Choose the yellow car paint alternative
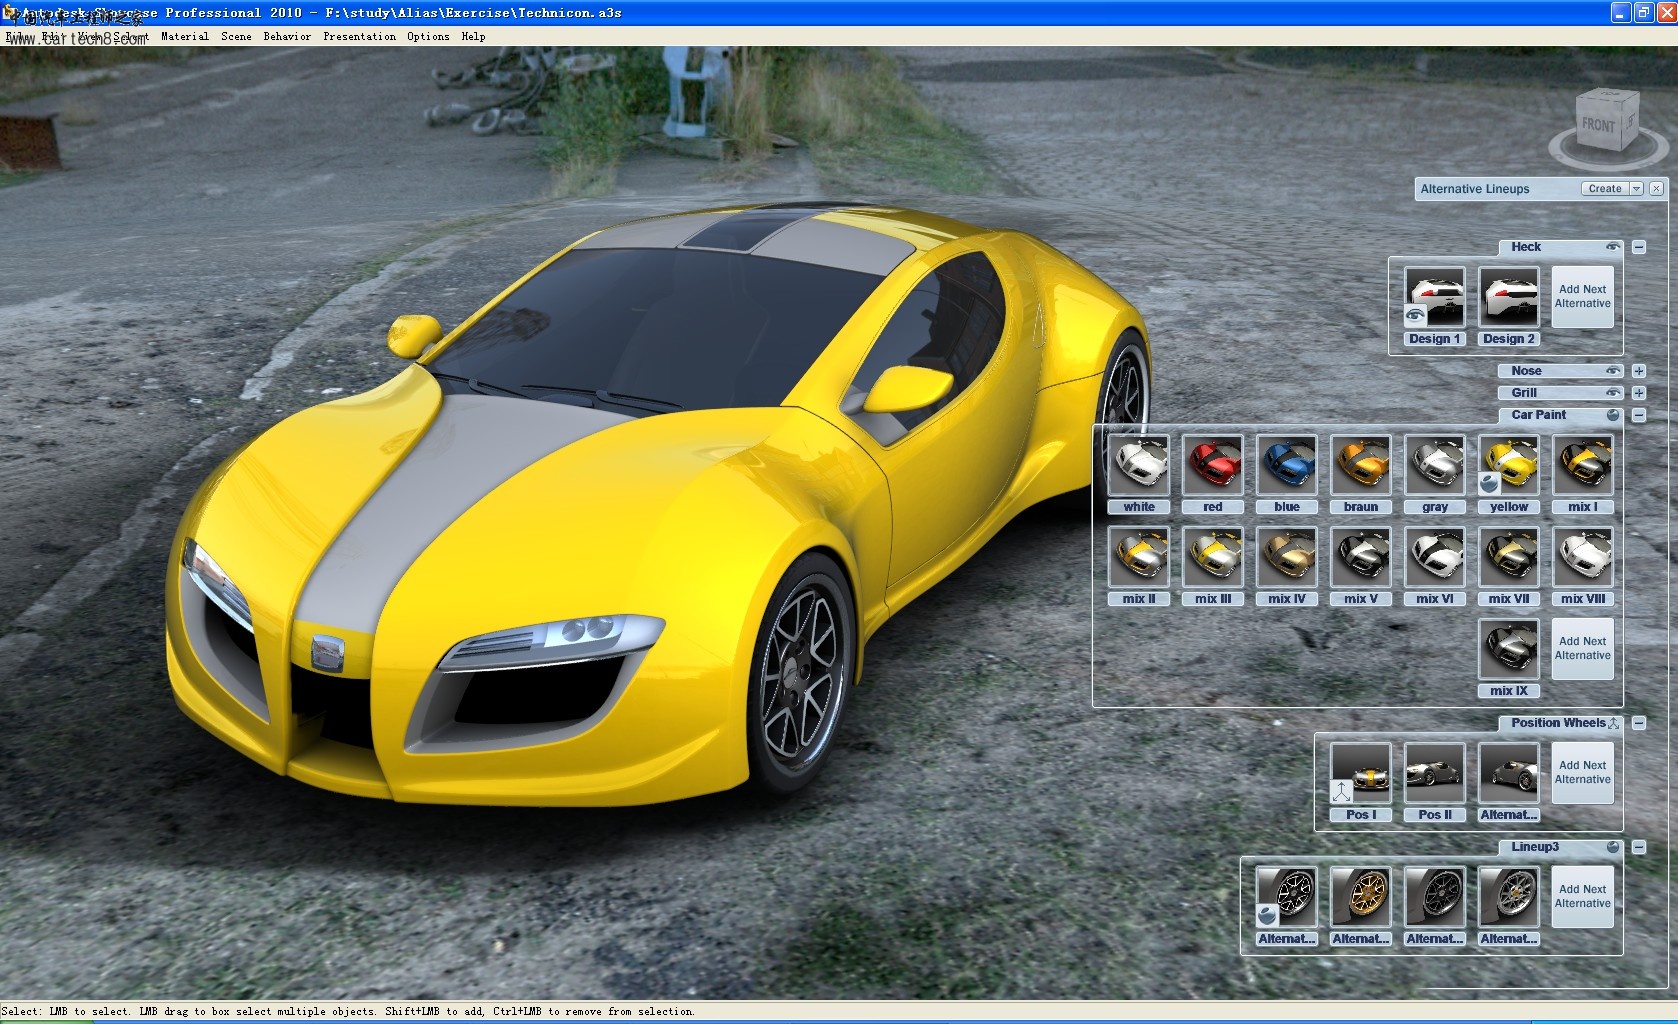Screen dimensions: 1678x1024 [x=1509, y=465]
